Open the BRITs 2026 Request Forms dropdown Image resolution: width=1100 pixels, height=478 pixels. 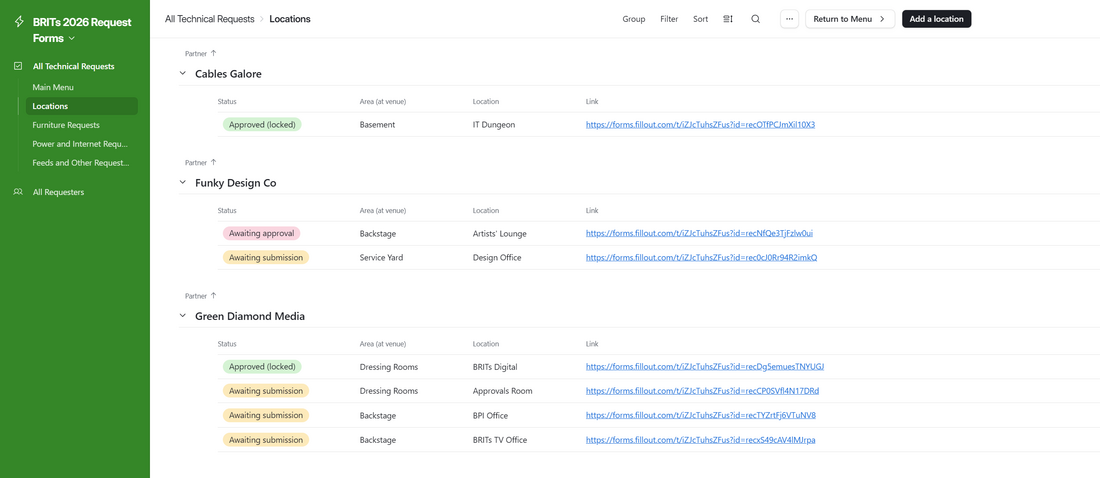(x=72, y=38)
